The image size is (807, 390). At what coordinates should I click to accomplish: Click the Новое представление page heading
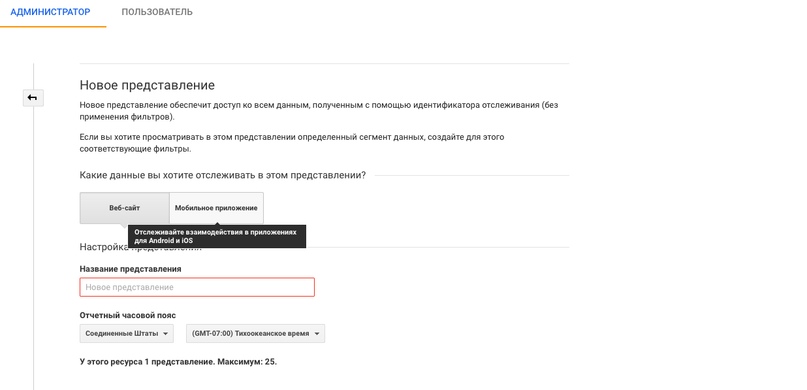pos(147,85)
